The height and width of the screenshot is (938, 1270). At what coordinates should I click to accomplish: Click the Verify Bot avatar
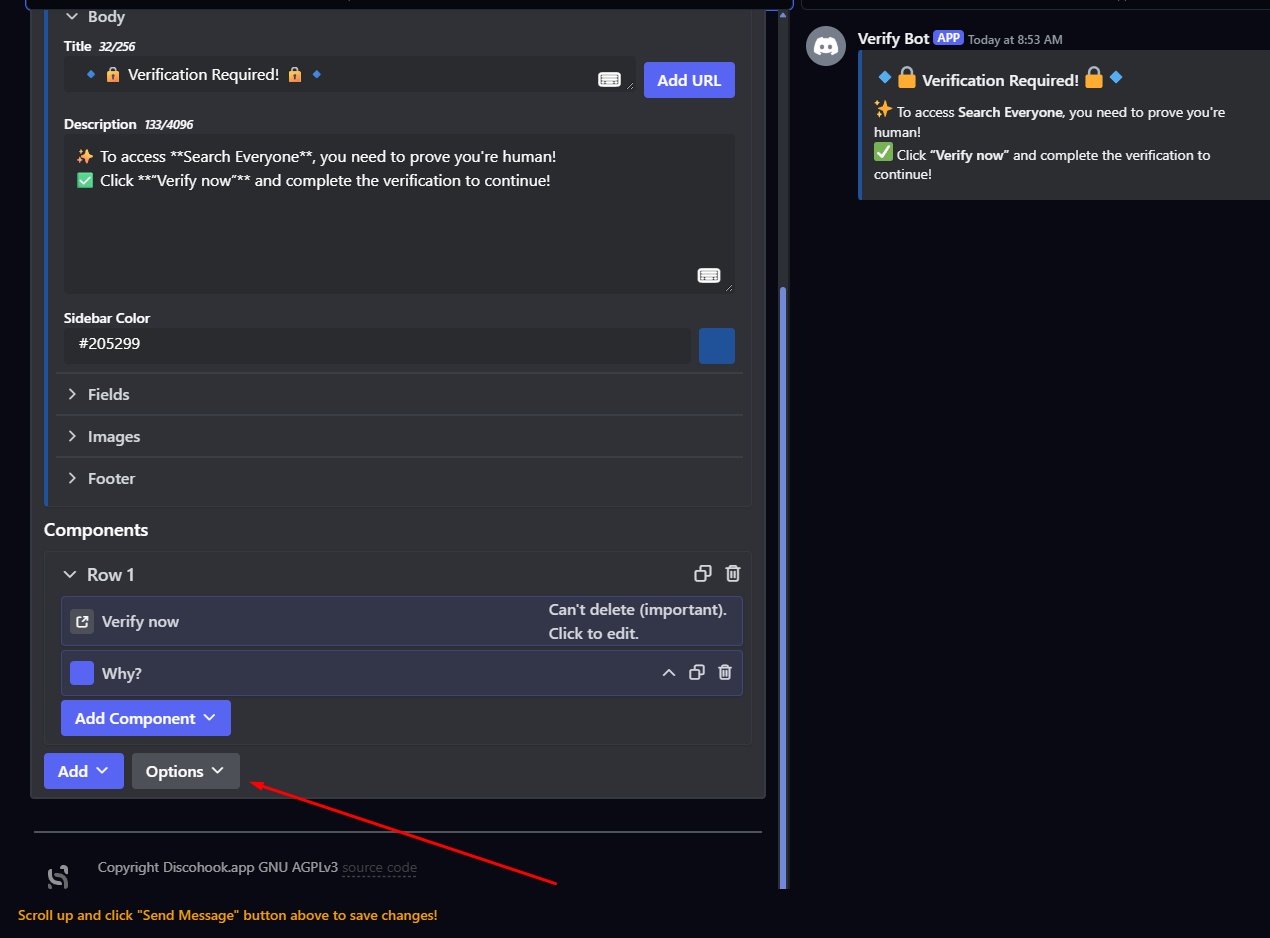pos(826,46)
